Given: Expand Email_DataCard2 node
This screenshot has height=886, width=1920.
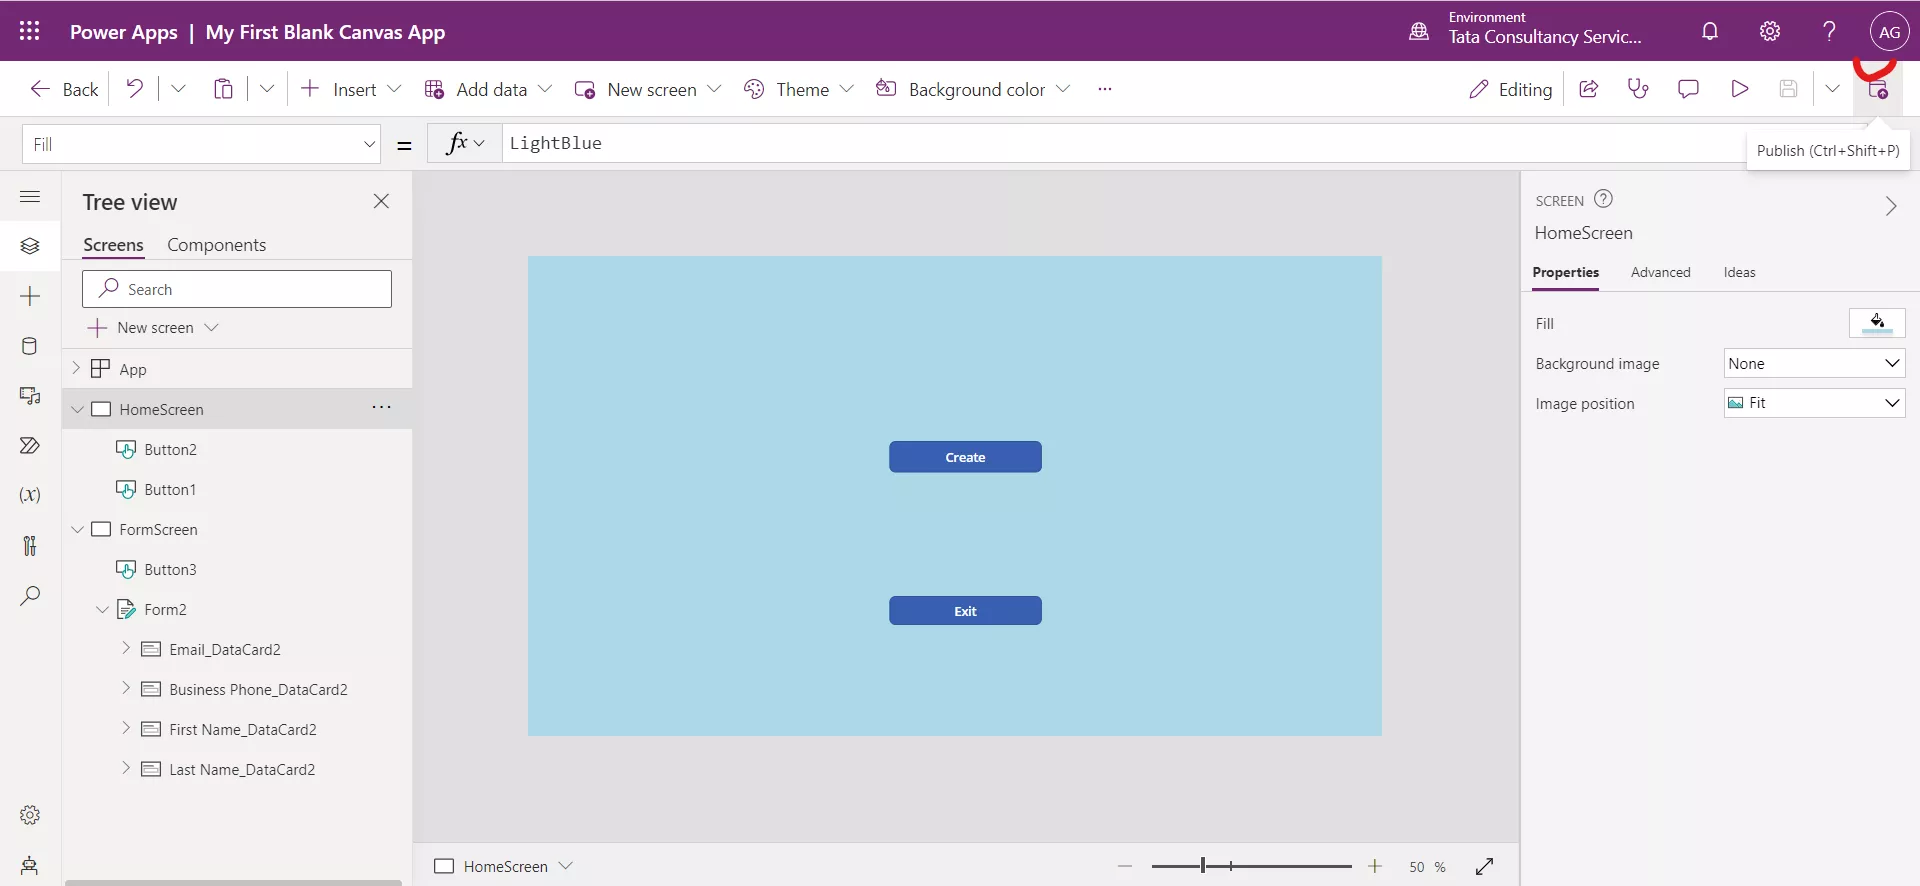Looking at the screenshot, I should [126, 648].
